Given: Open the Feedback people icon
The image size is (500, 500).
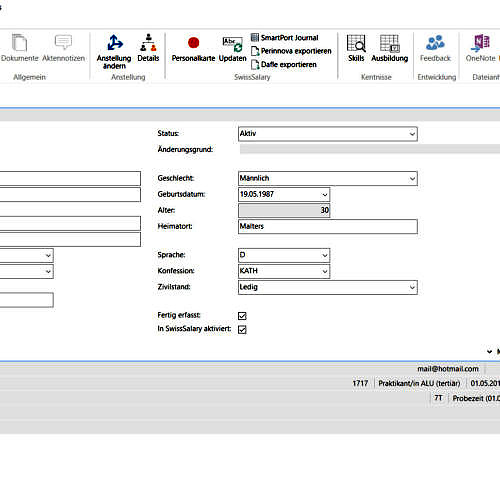Looking at the screenshot, I should 435,43.
